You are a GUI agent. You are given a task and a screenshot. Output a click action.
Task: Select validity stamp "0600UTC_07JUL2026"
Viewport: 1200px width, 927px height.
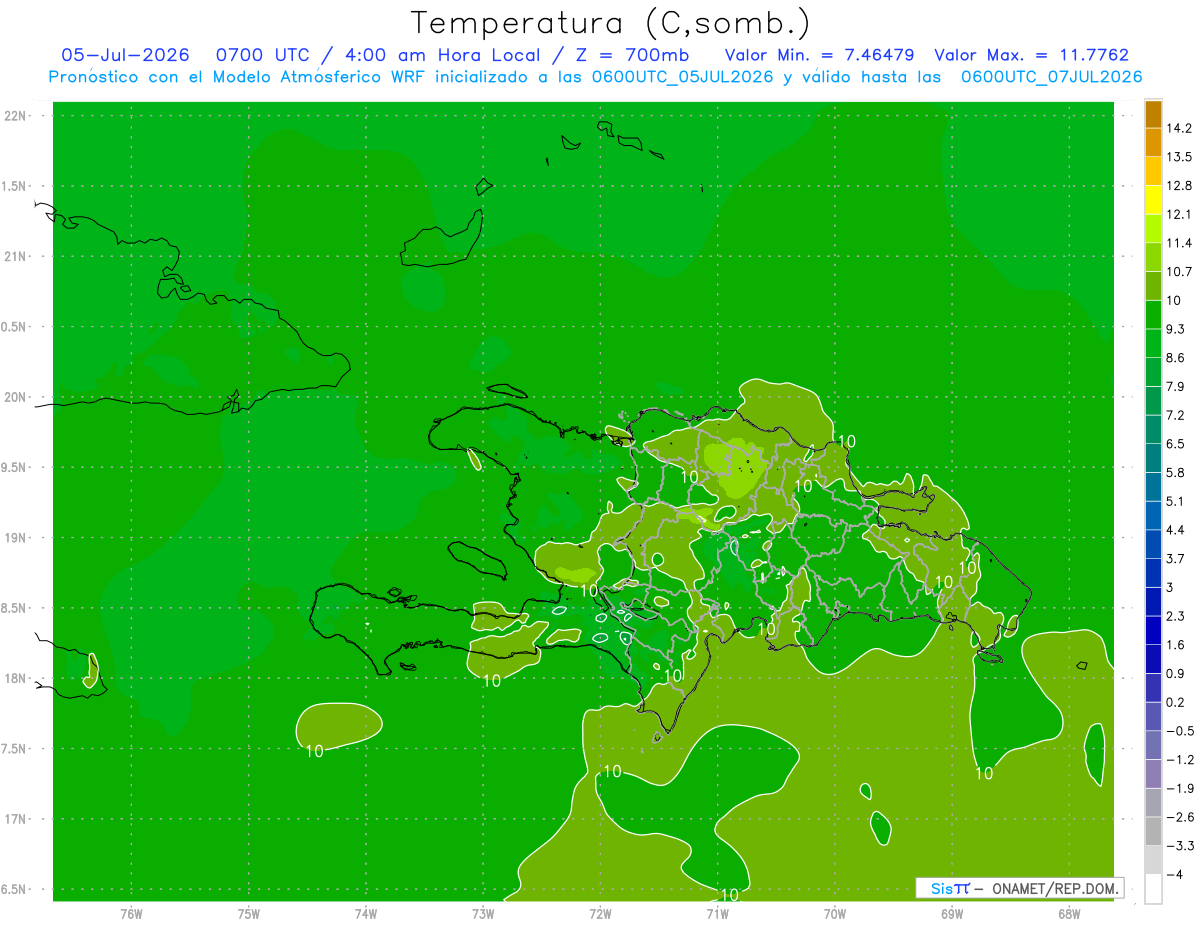1051,77
